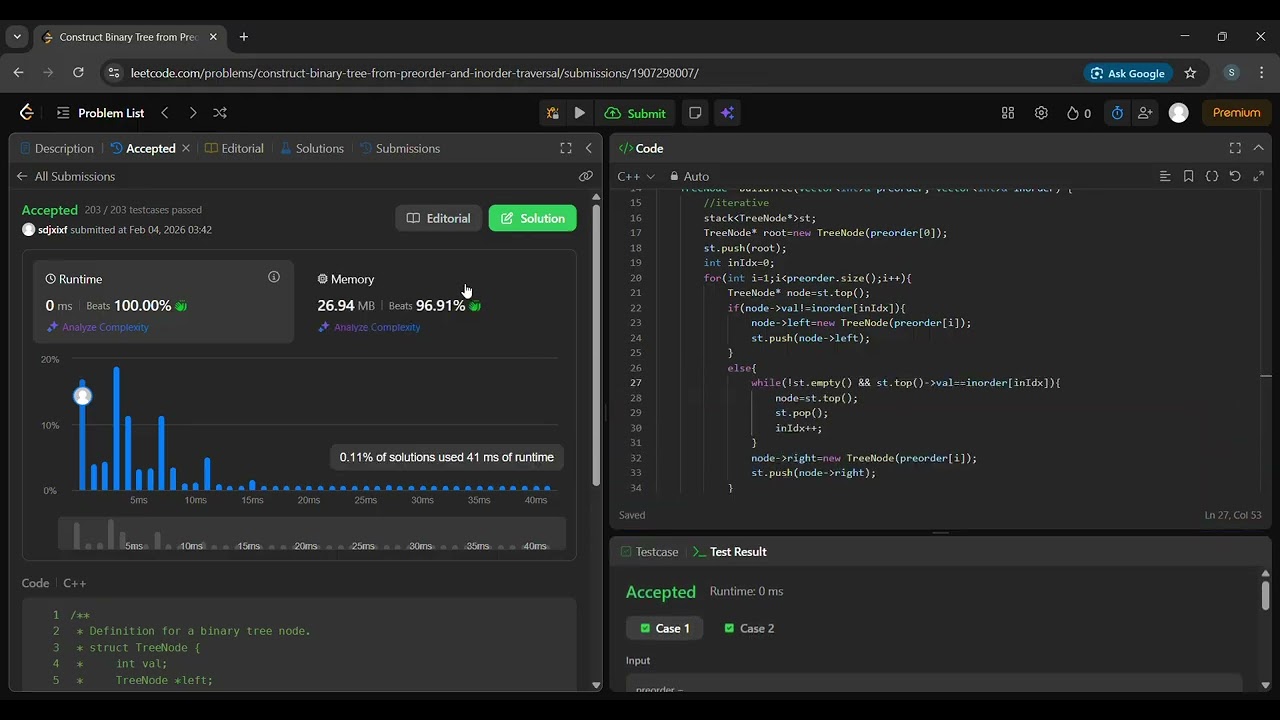
Task: Pick a random problem with shuffle icon
Action: (x=220, y=113)
